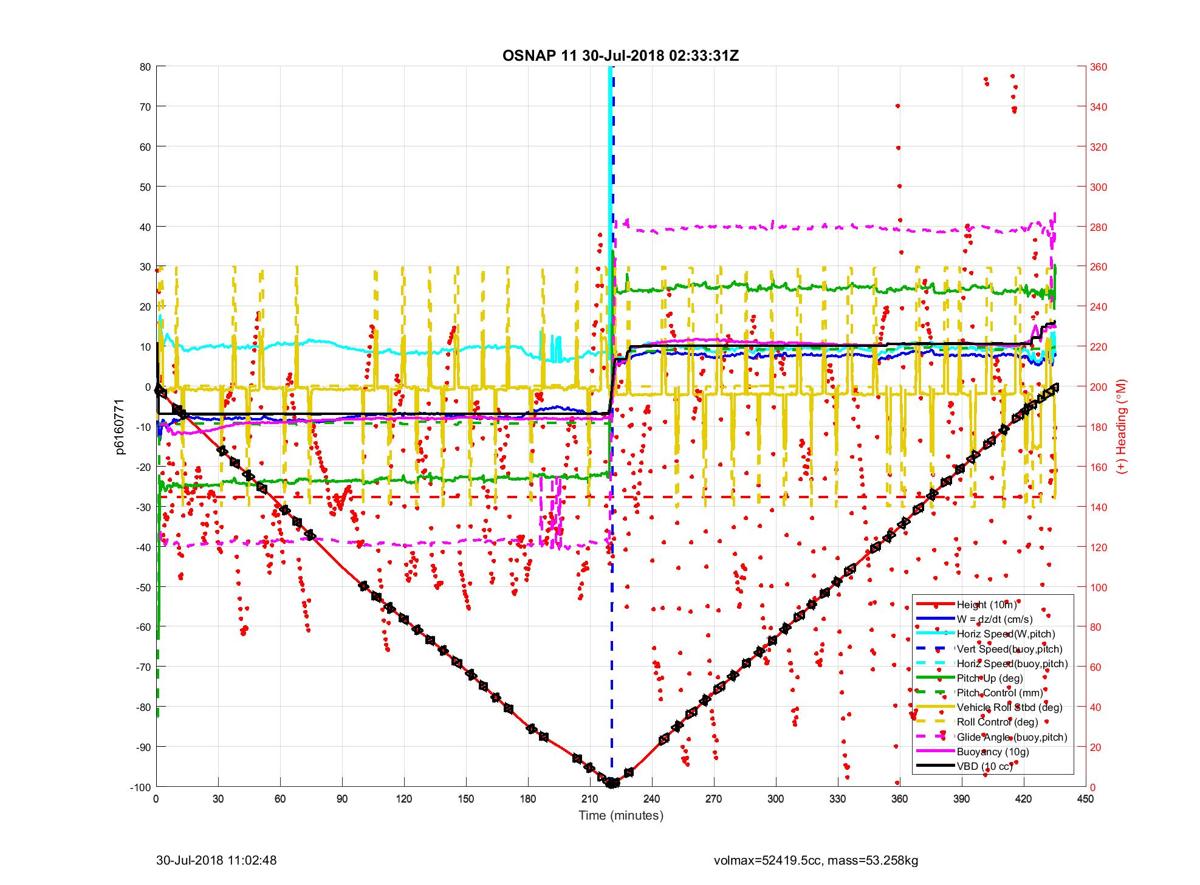1200x885 pixels.
Task: Click the "Pitch Up (deg)" legend entry
Action: click(992, 678)
